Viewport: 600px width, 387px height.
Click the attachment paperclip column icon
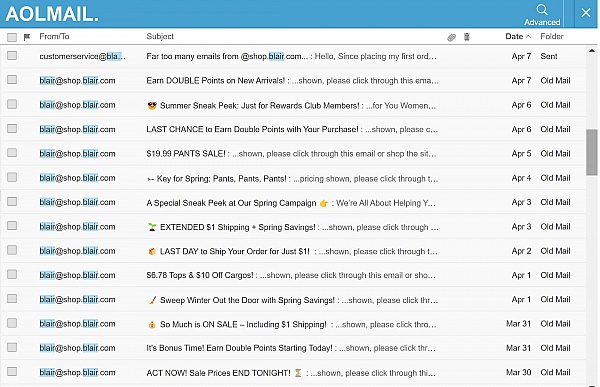click(x=452, y=37)
